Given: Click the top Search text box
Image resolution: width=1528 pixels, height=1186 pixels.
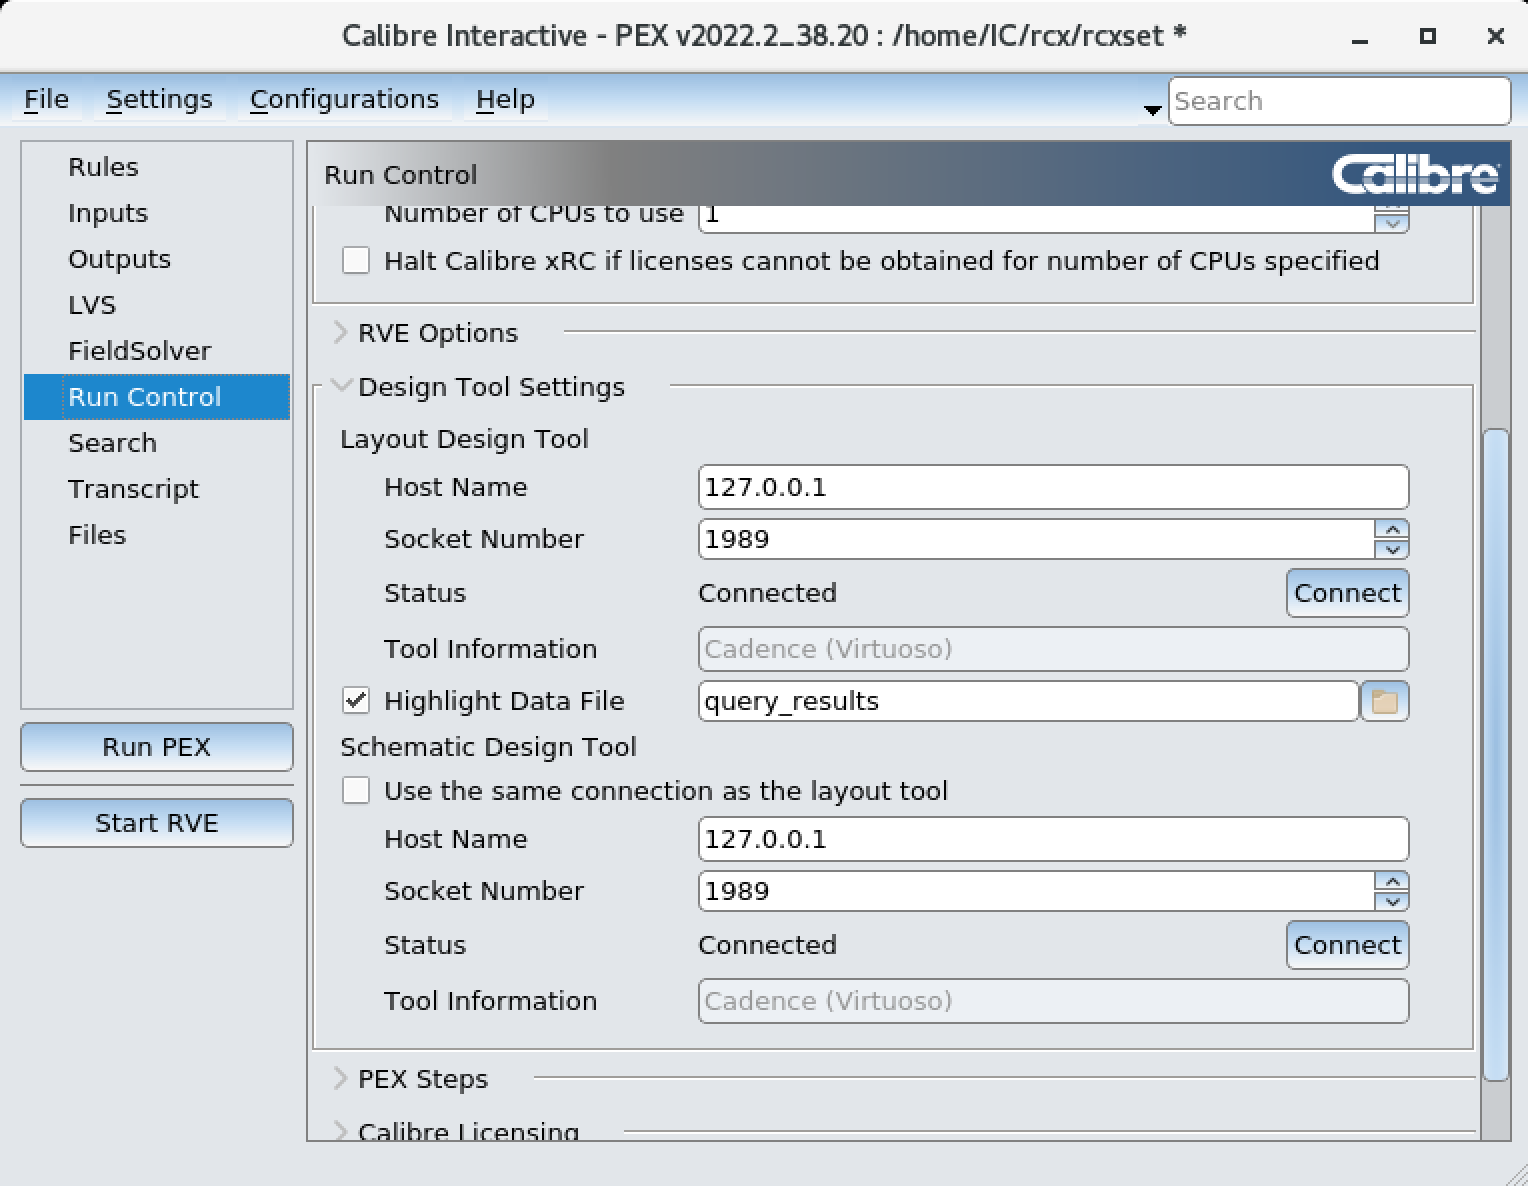Looking at the screenshot, I should pyautogui.click(x=1339, y=101).
